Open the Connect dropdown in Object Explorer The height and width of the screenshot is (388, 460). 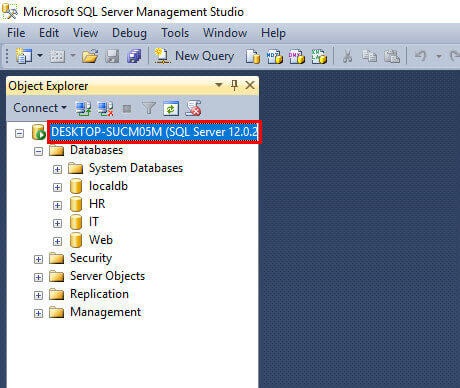coord(40,108)
